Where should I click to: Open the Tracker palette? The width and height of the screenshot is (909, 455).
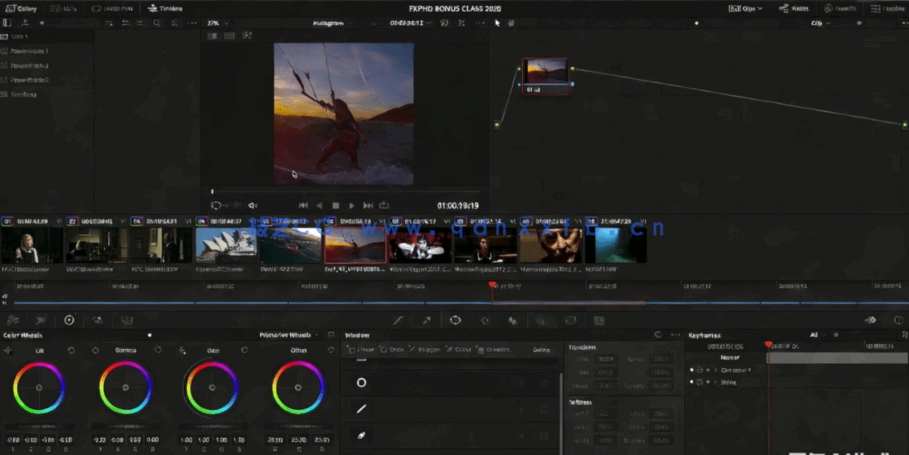(485, 320)
